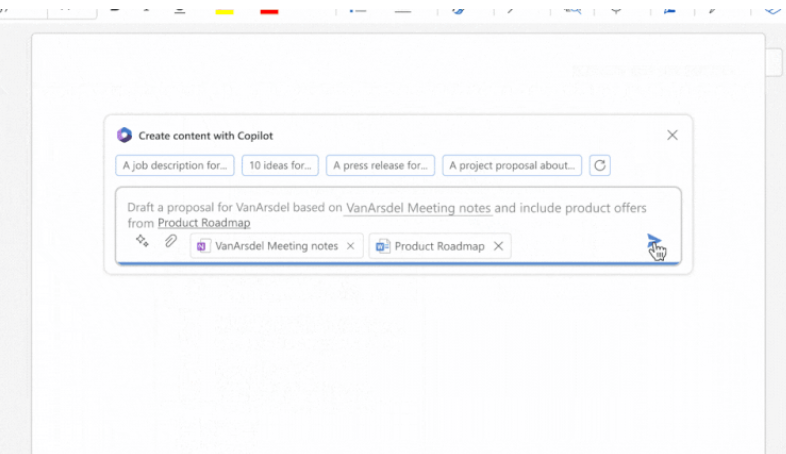The height and width of the screenshot is (454, 786).
Task: Remove the Product Roadmap attachment
Action: click(498, 246)
